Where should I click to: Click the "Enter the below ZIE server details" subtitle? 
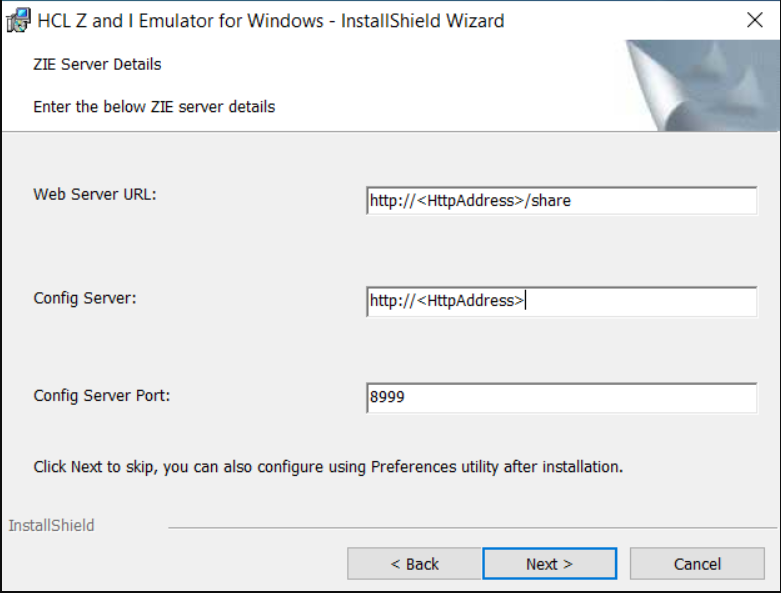tap(154, 106)
